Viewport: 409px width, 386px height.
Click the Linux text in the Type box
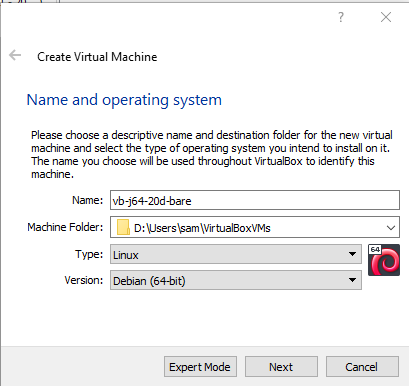(126, 255)
